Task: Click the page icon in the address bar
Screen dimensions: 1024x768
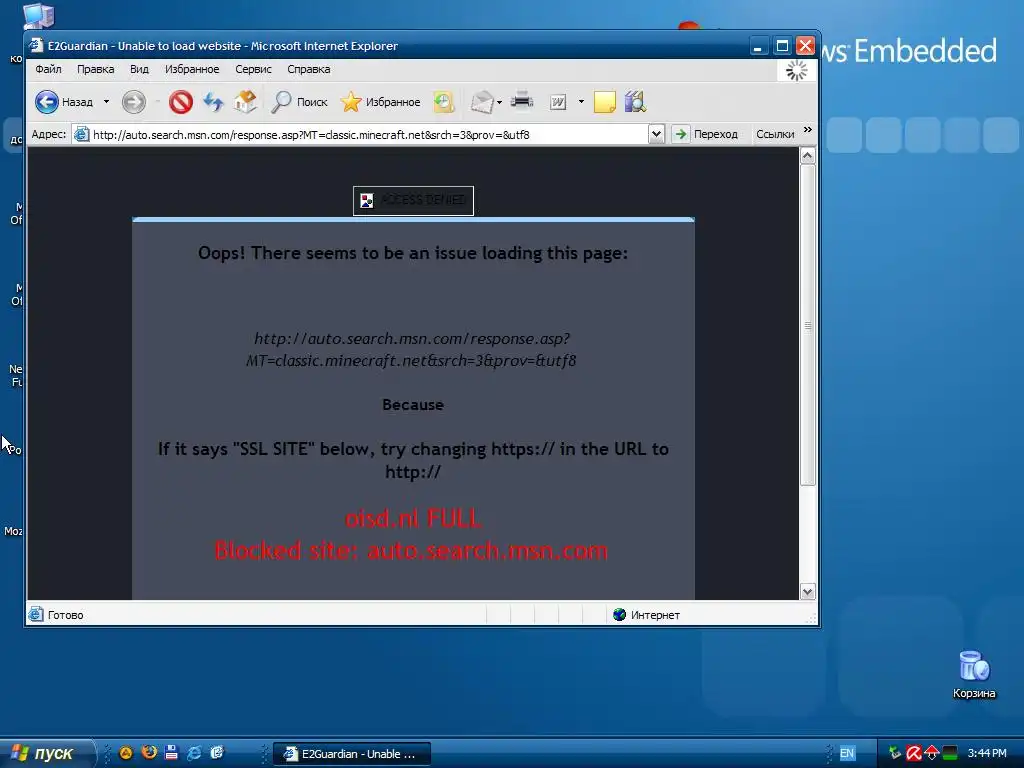Action: (82, 135)
